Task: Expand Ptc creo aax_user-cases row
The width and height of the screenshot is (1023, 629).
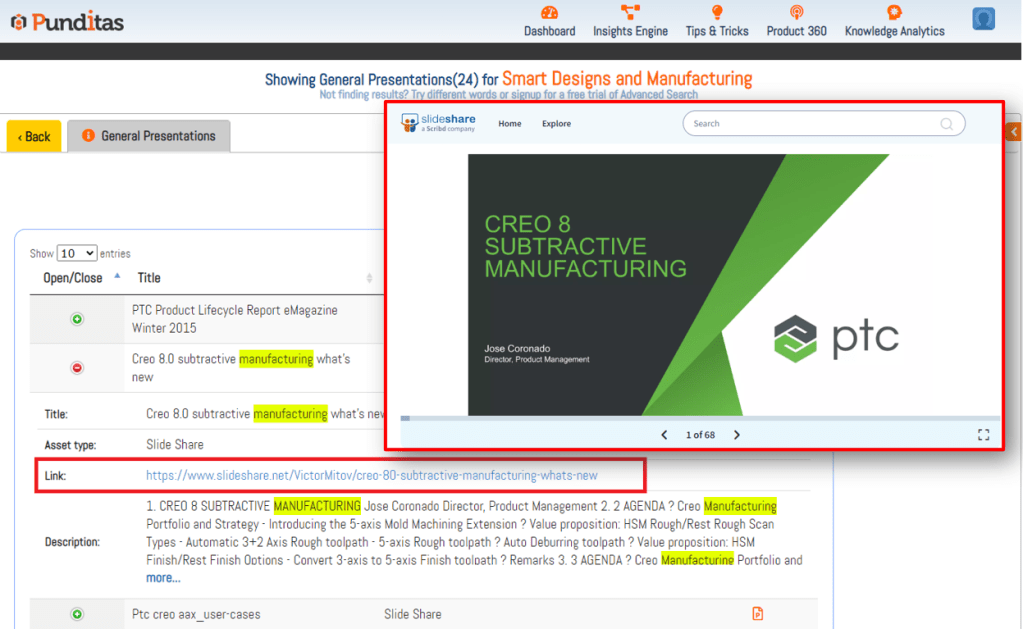Action: click(x=77, y=614)
